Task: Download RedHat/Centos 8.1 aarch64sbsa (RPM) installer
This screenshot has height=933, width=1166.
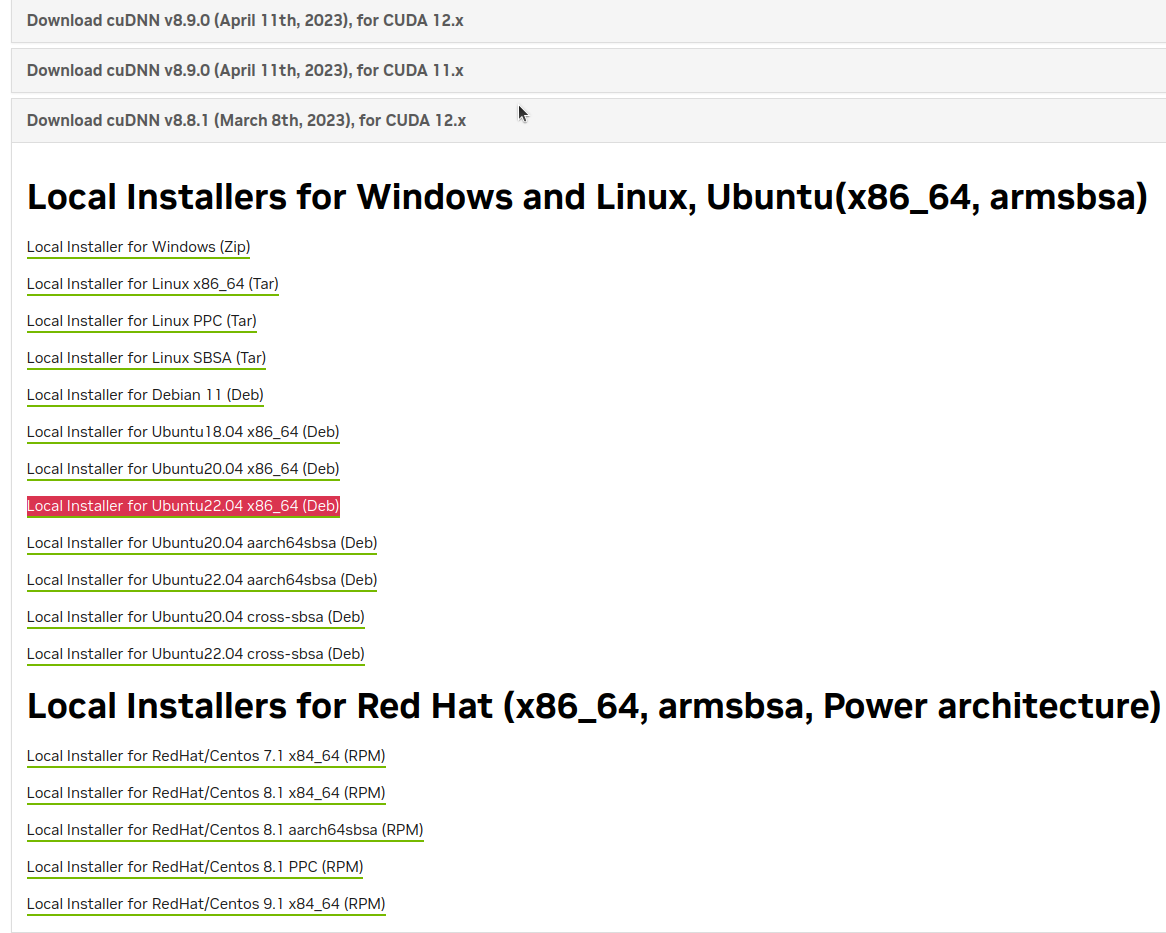Action: click(x=225, y=830)
